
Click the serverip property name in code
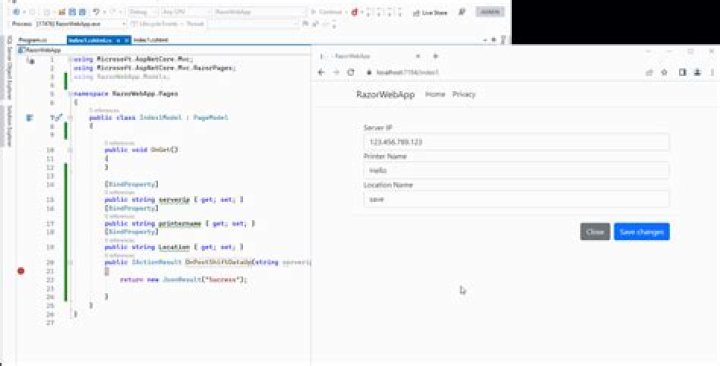(174, 200)
